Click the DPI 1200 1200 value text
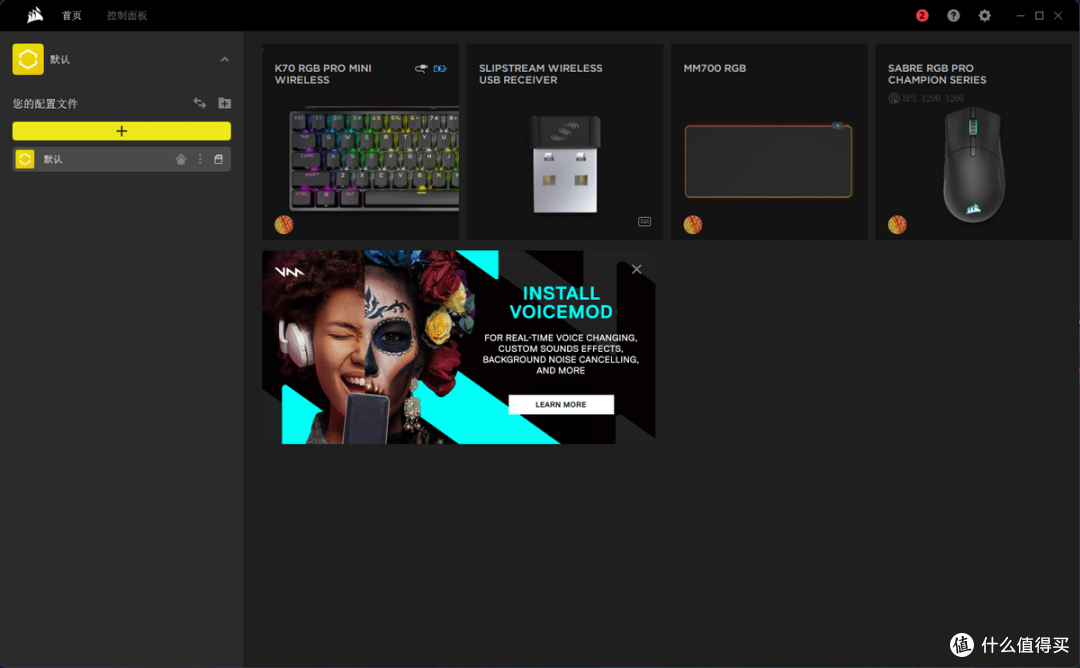1080x668 pixels. tap(933, 98)
